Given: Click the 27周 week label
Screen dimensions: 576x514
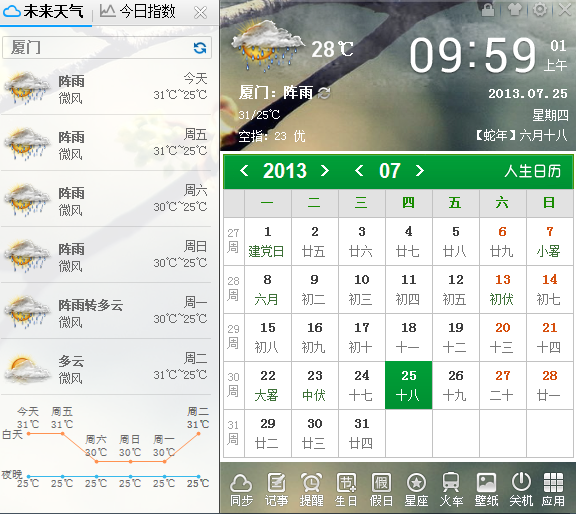Looking at the screenshot, I should click(x=234, y=241).
